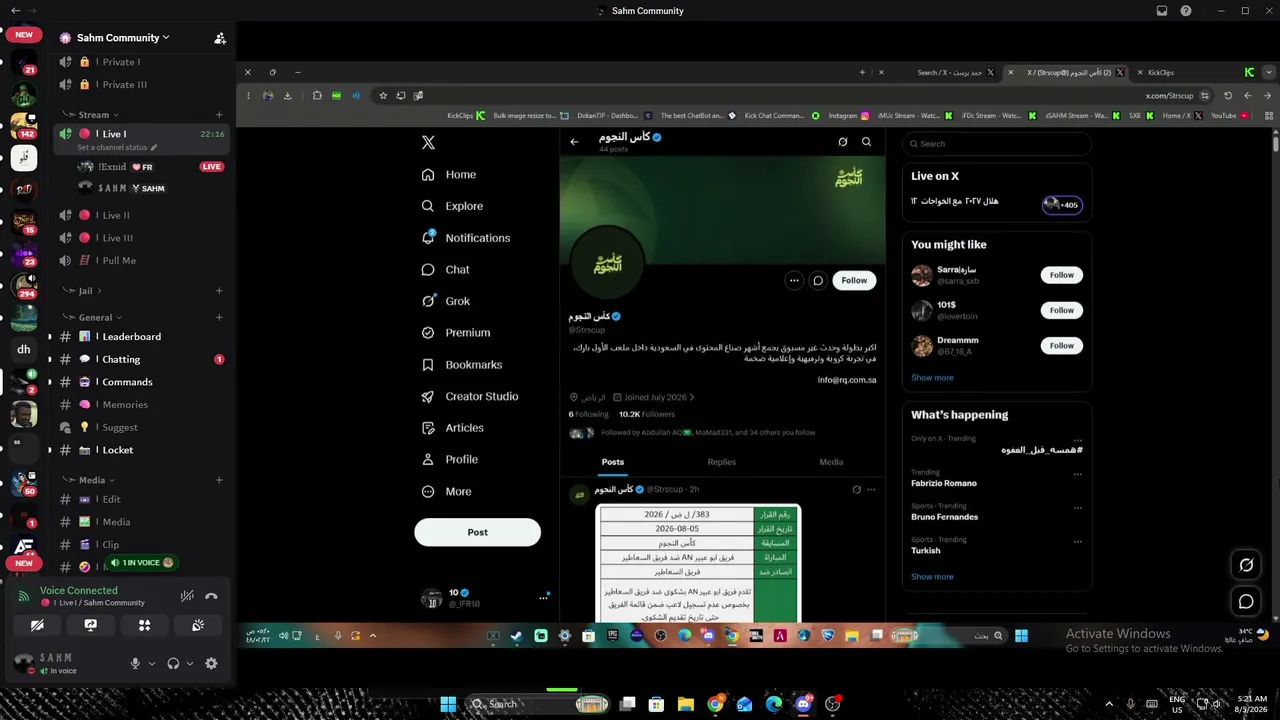Switch to the KickClips browser tab
The height and width of the screenshot is (720, 1280).
coord(1195,73)
